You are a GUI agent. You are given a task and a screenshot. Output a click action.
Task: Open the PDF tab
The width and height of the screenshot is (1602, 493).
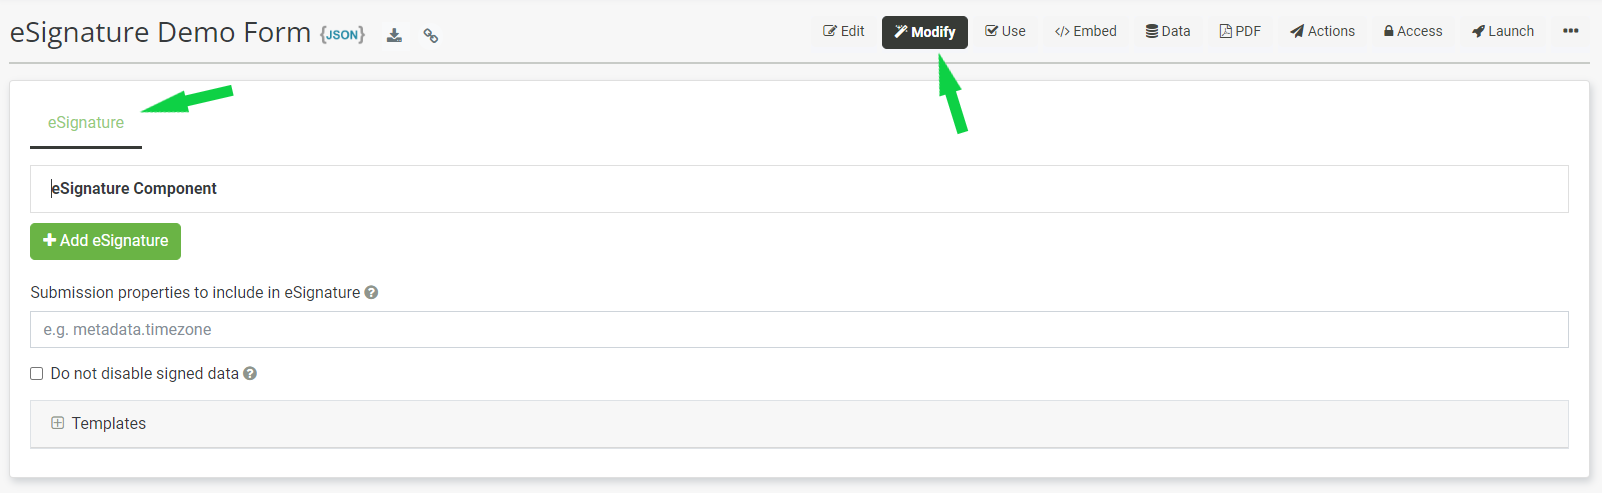point(1240,31)
